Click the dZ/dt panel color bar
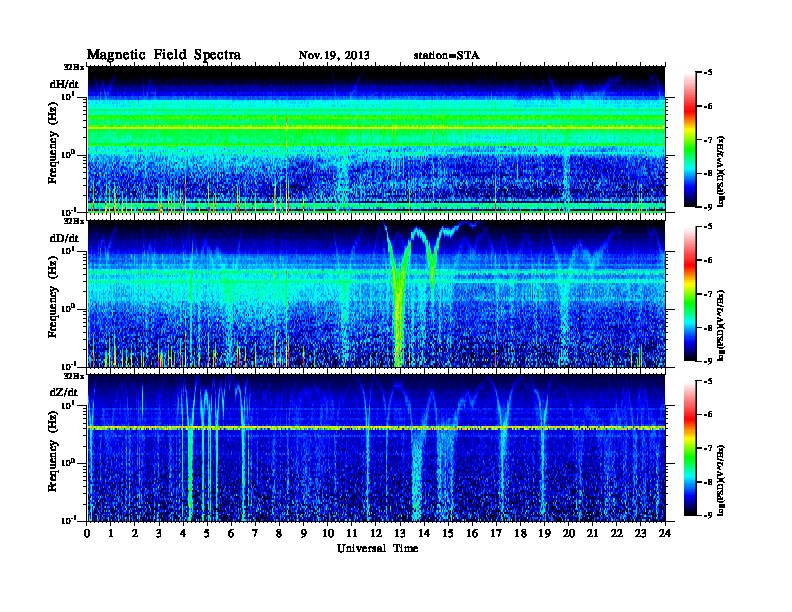Viewport: 792px width, 612px height. click(x=690, y=447)
